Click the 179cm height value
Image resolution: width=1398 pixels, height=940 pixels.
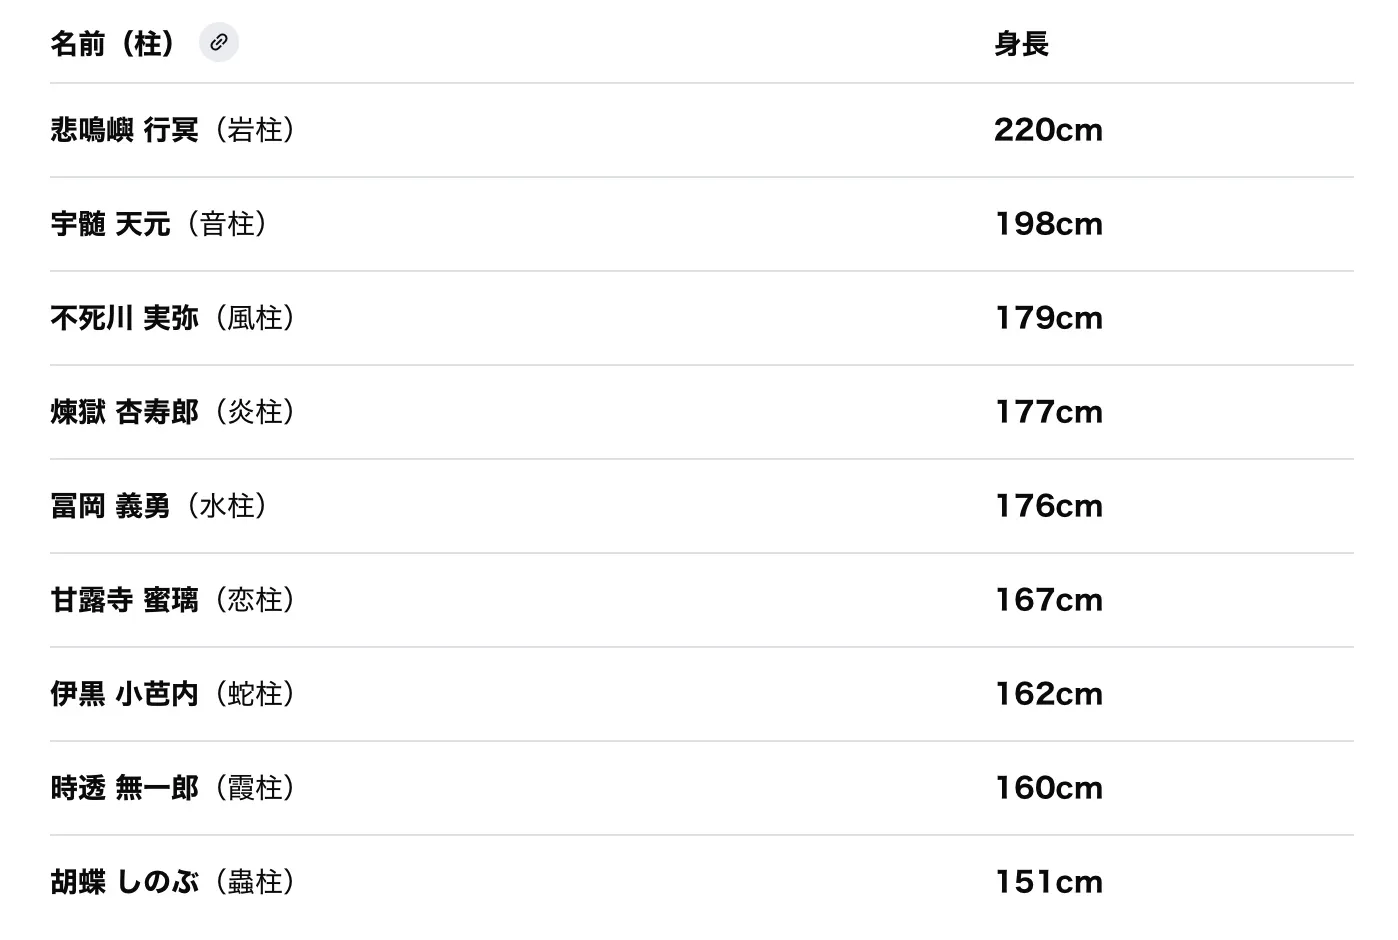pyautogui.click(x=1048, y=318)
